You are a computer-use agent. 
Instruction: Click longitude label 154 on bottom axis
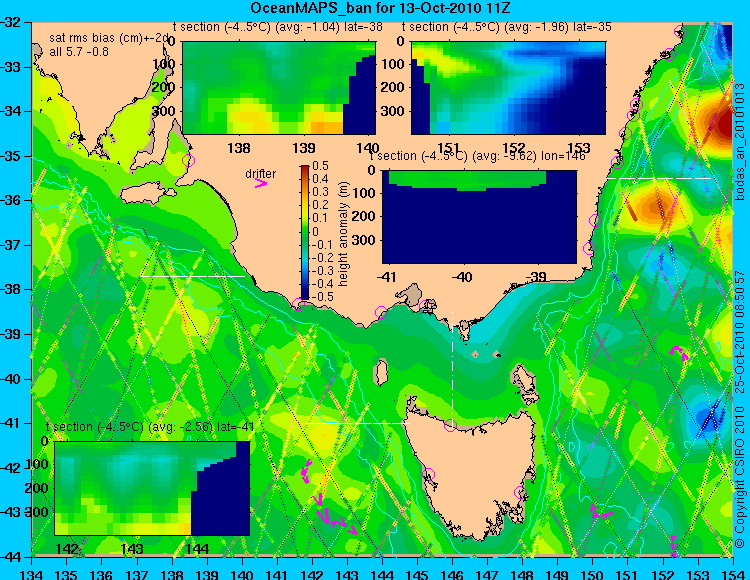click(x=733, y=574)
